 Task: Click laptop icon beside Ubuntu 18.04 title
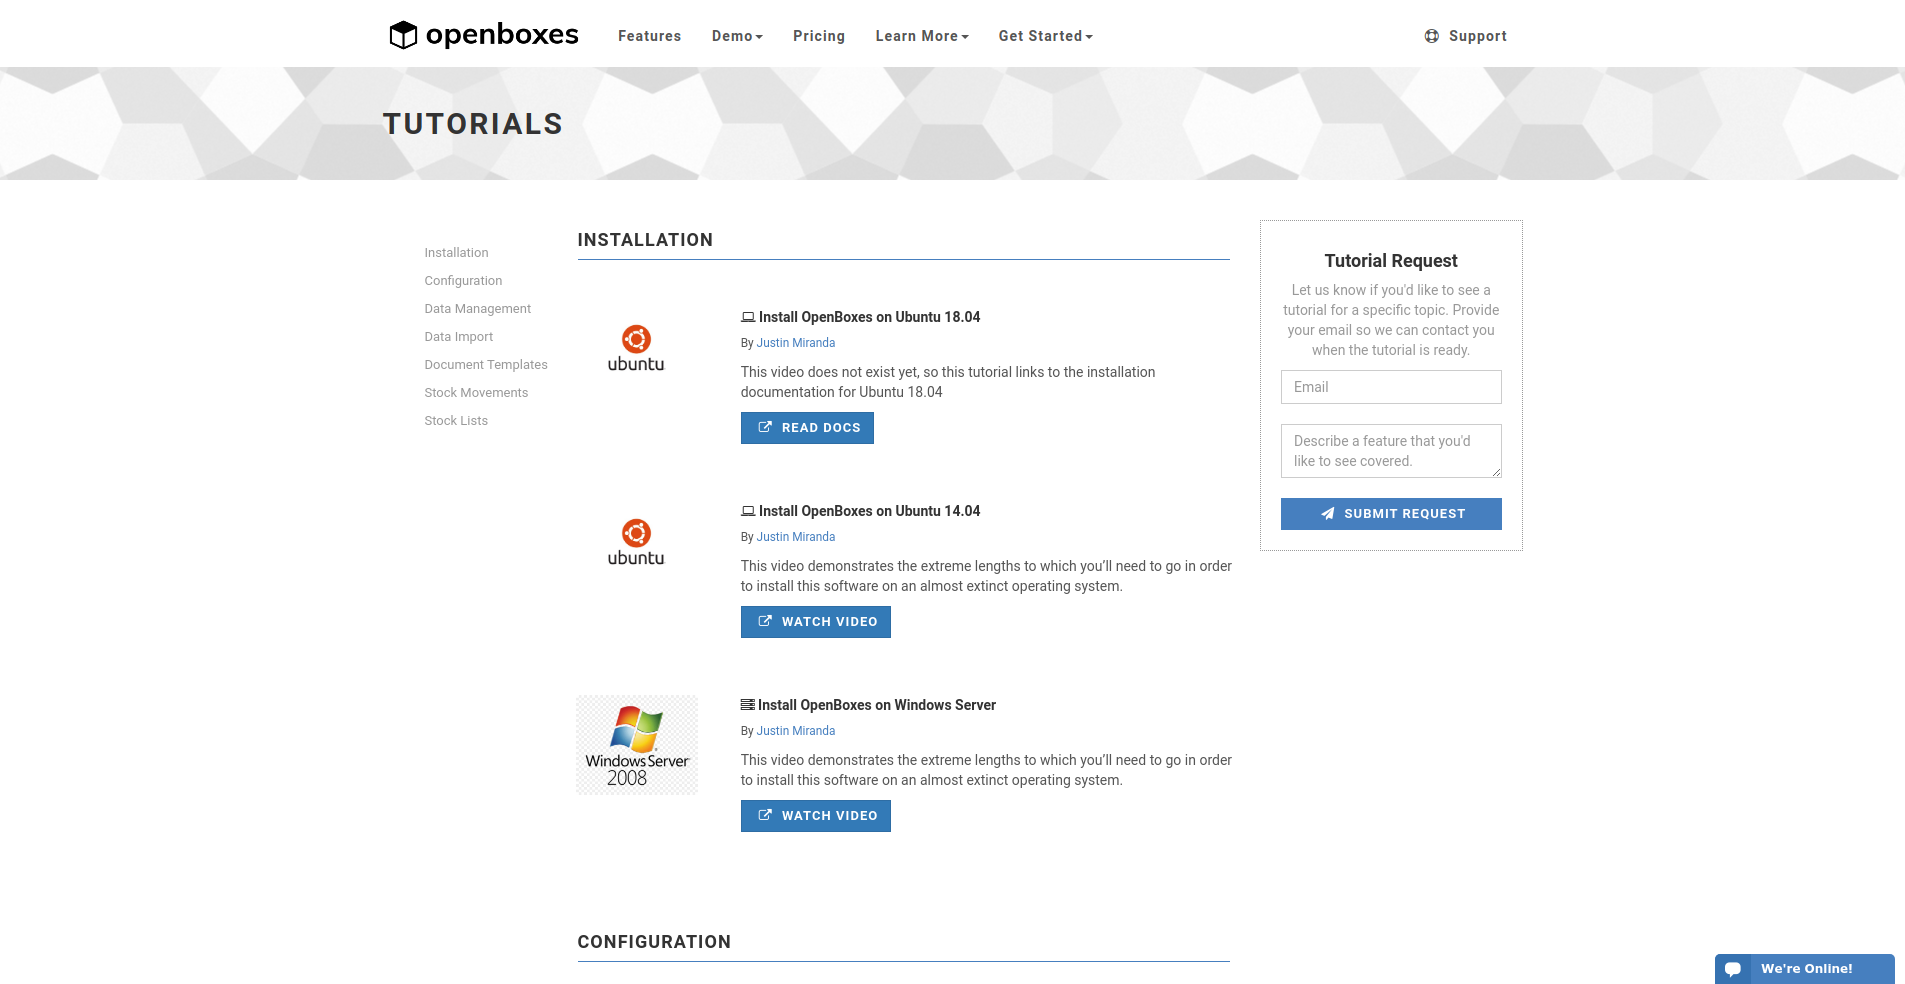748,317
